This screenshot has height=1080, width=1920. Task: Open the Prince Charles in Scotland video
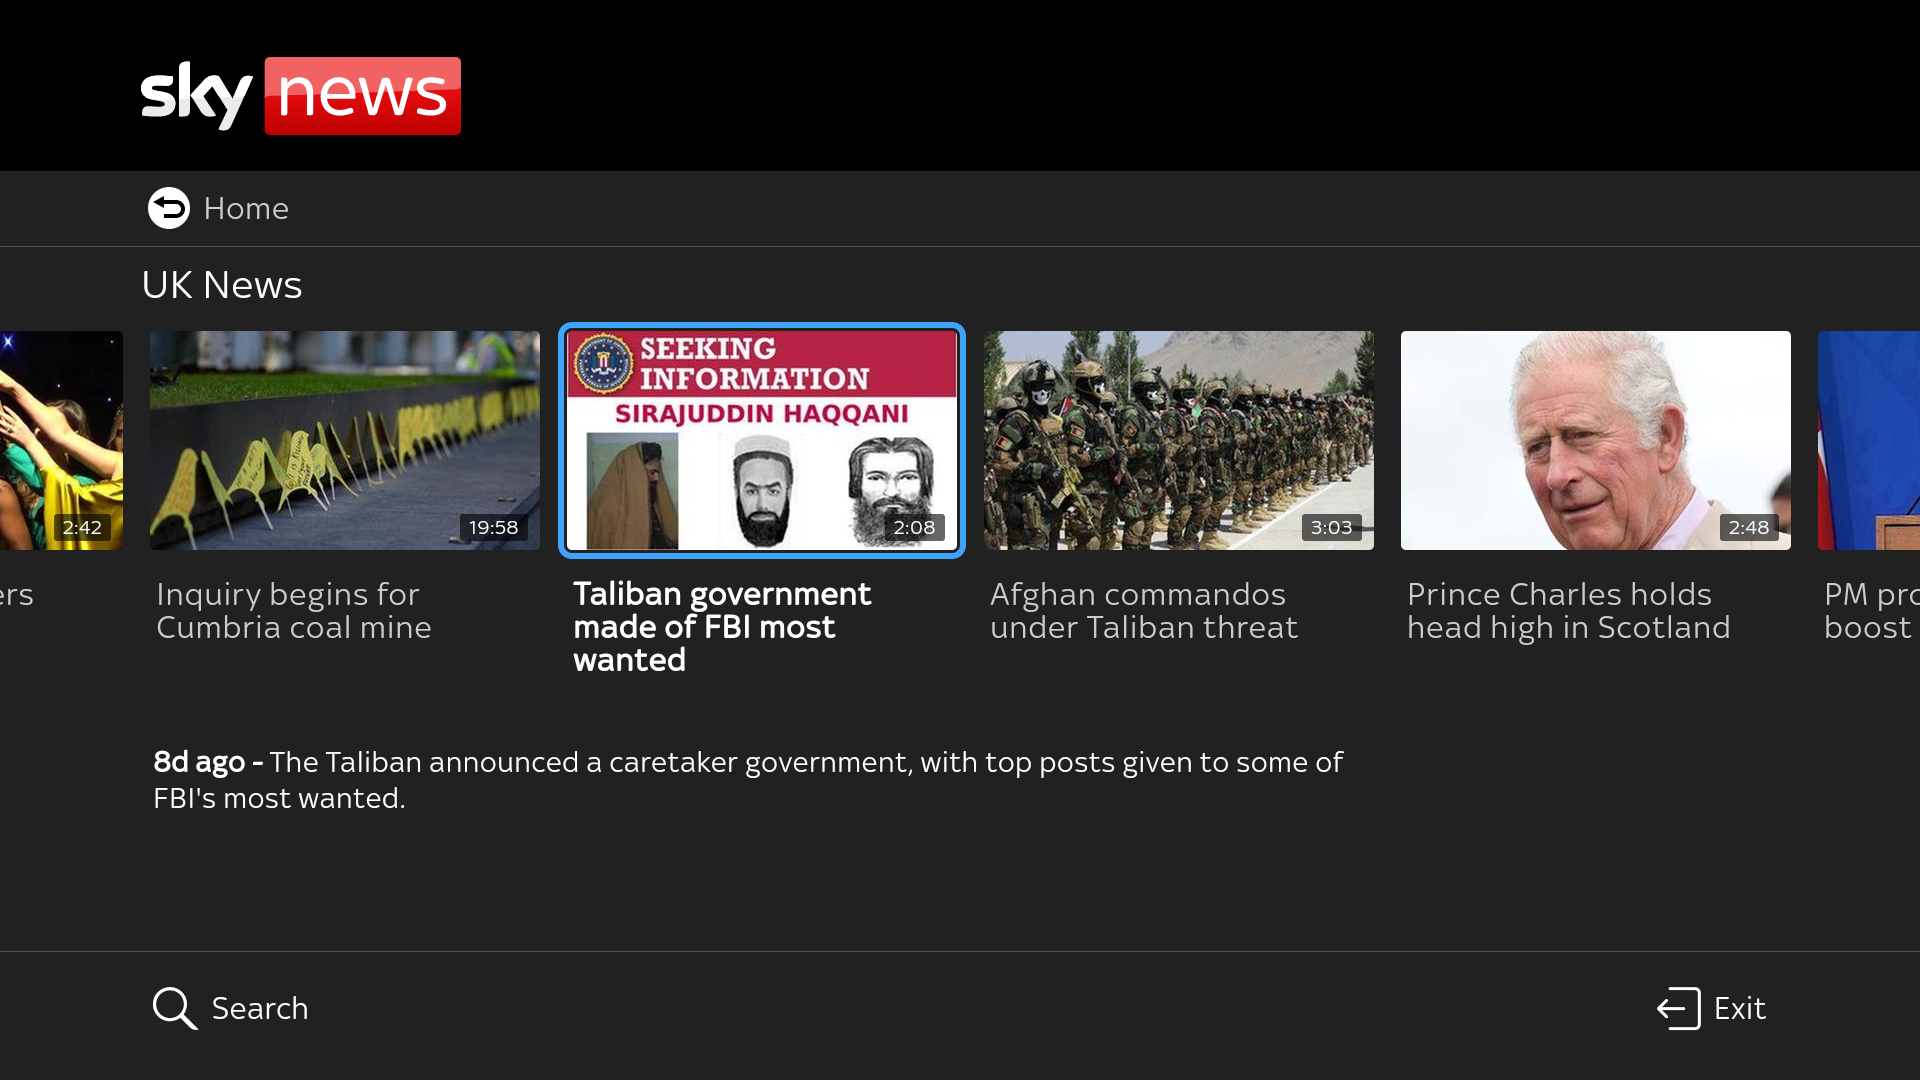[x=1595, y=440]
